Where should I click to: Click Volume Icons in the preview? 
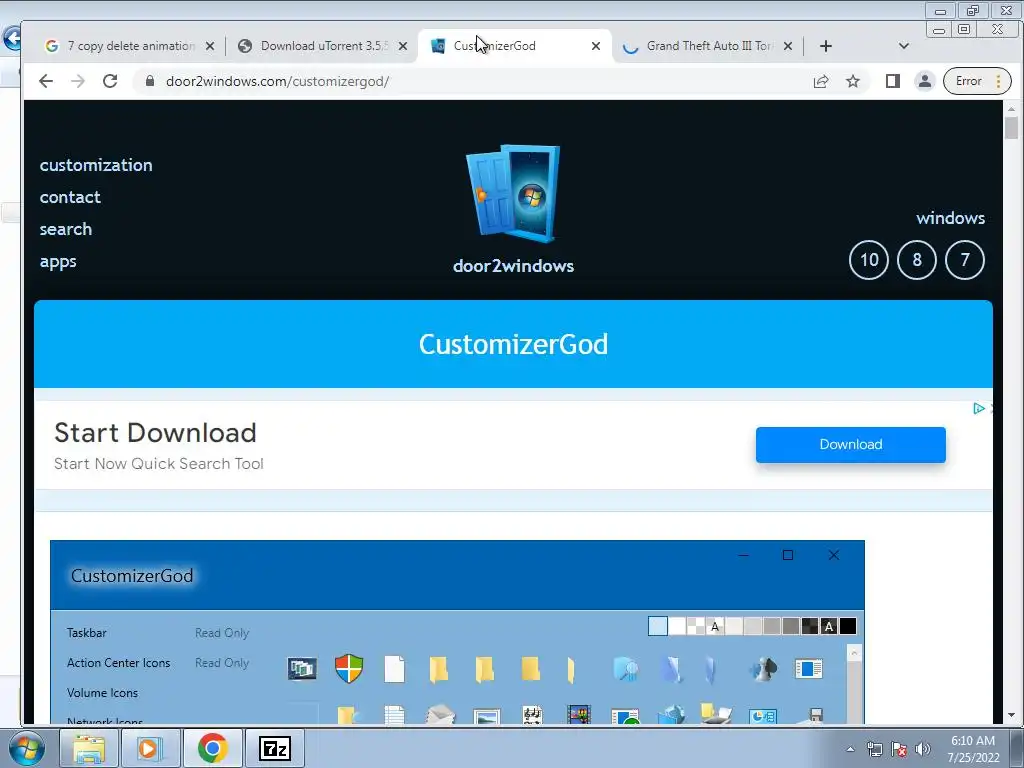(103, 693)
